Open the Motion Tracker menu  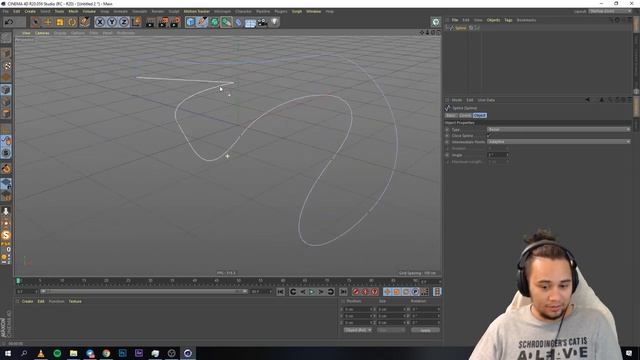(196, 11)
